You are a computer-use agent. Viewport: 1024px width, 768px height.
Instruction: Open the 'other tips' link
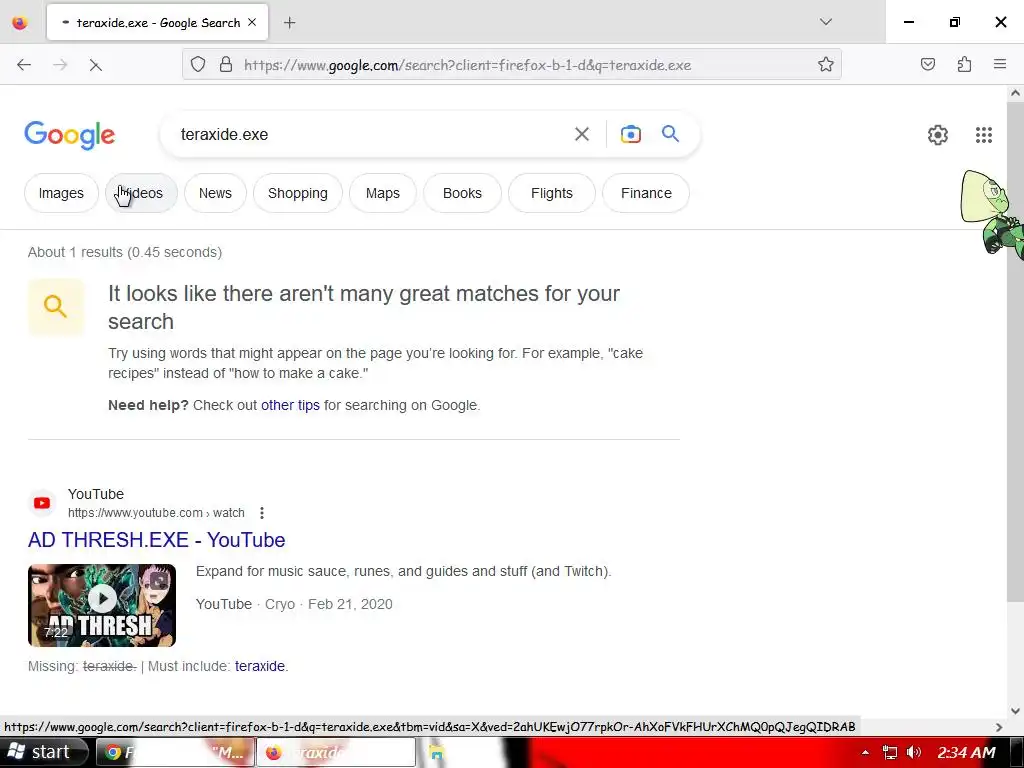[x=290, y=406]
